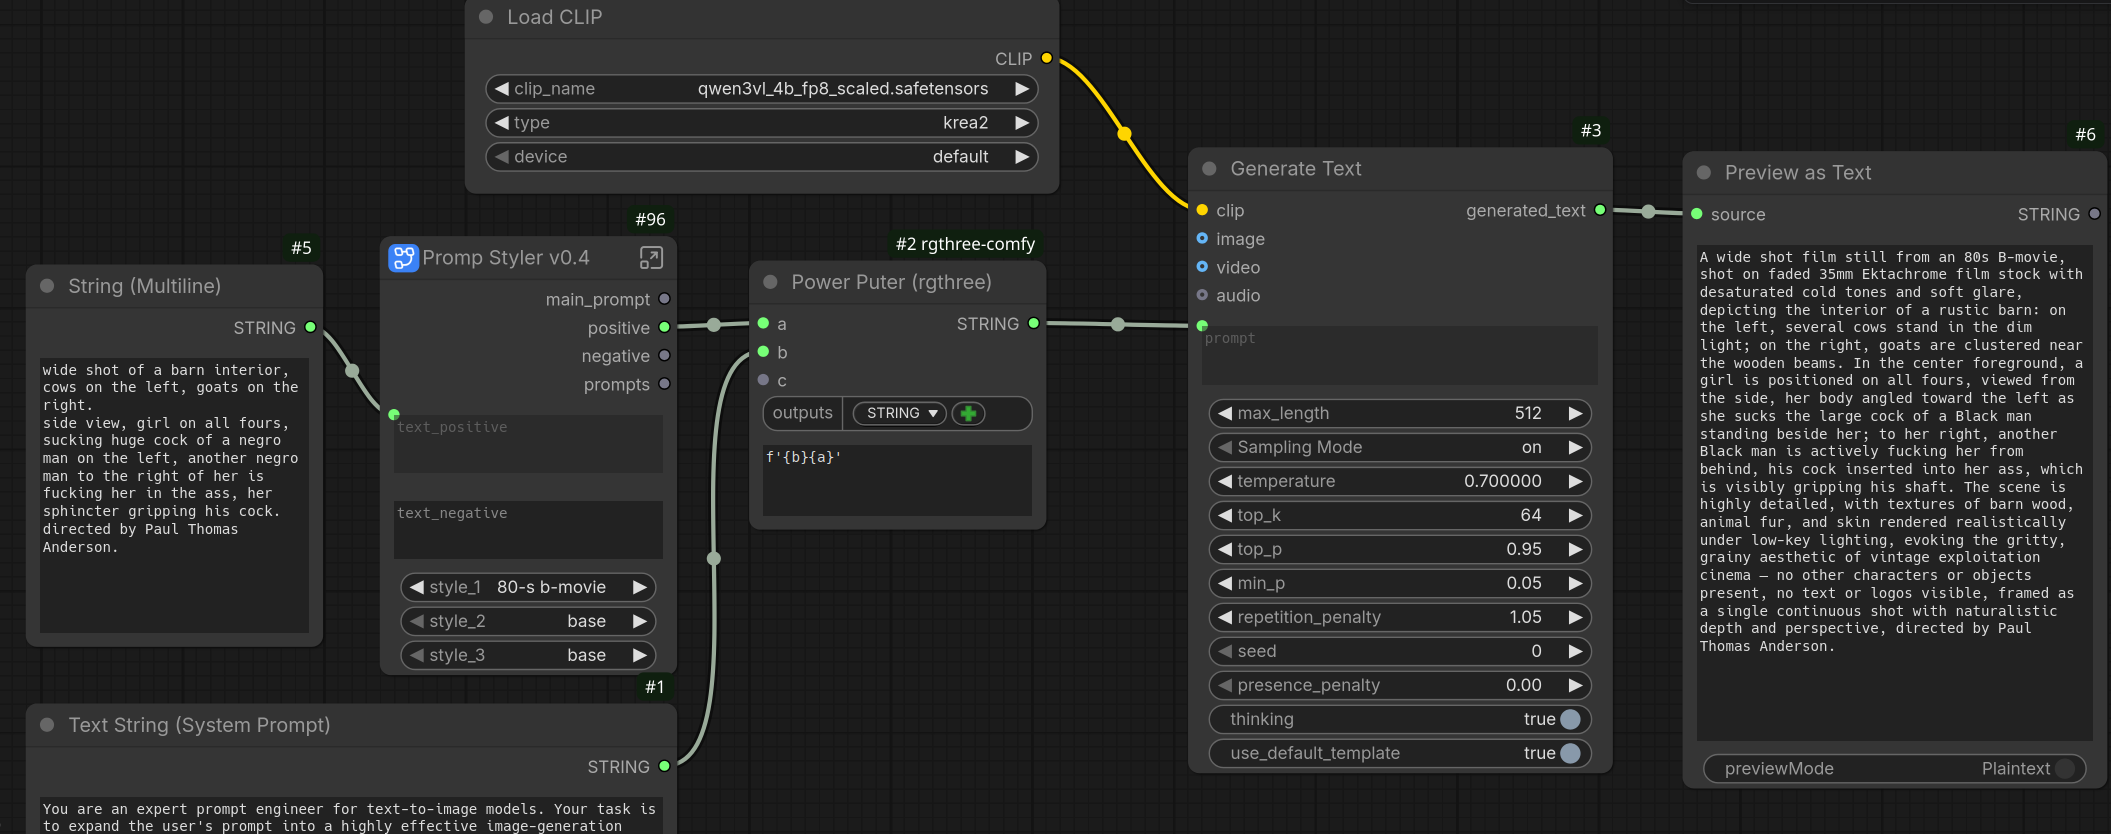Click the midpoint dot on the yellow CLIP link
Screen dimensions: 2111x834
[x=1124, y=133]
